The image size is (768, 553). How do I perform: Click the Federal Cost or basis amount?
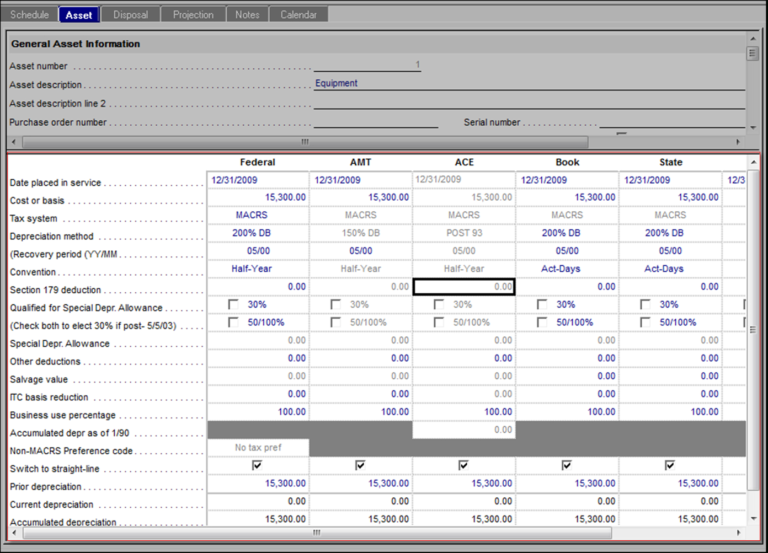tap(257, 198)
